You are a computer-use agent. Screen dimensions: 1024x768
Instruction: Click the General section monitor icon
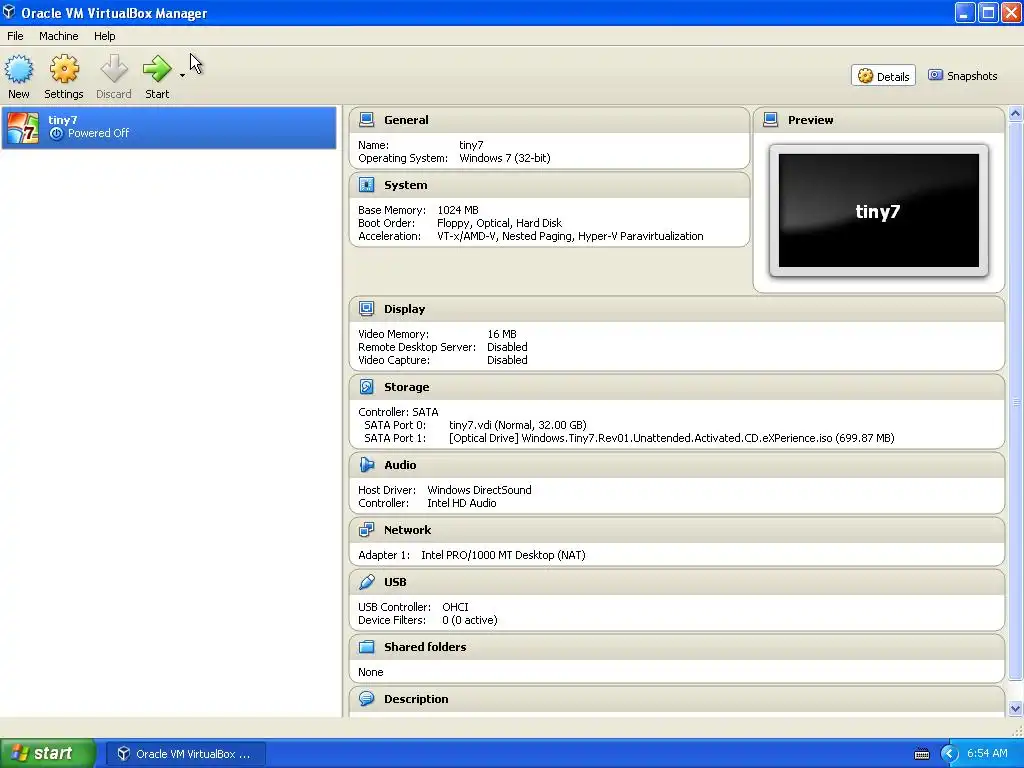coord(366,120)
